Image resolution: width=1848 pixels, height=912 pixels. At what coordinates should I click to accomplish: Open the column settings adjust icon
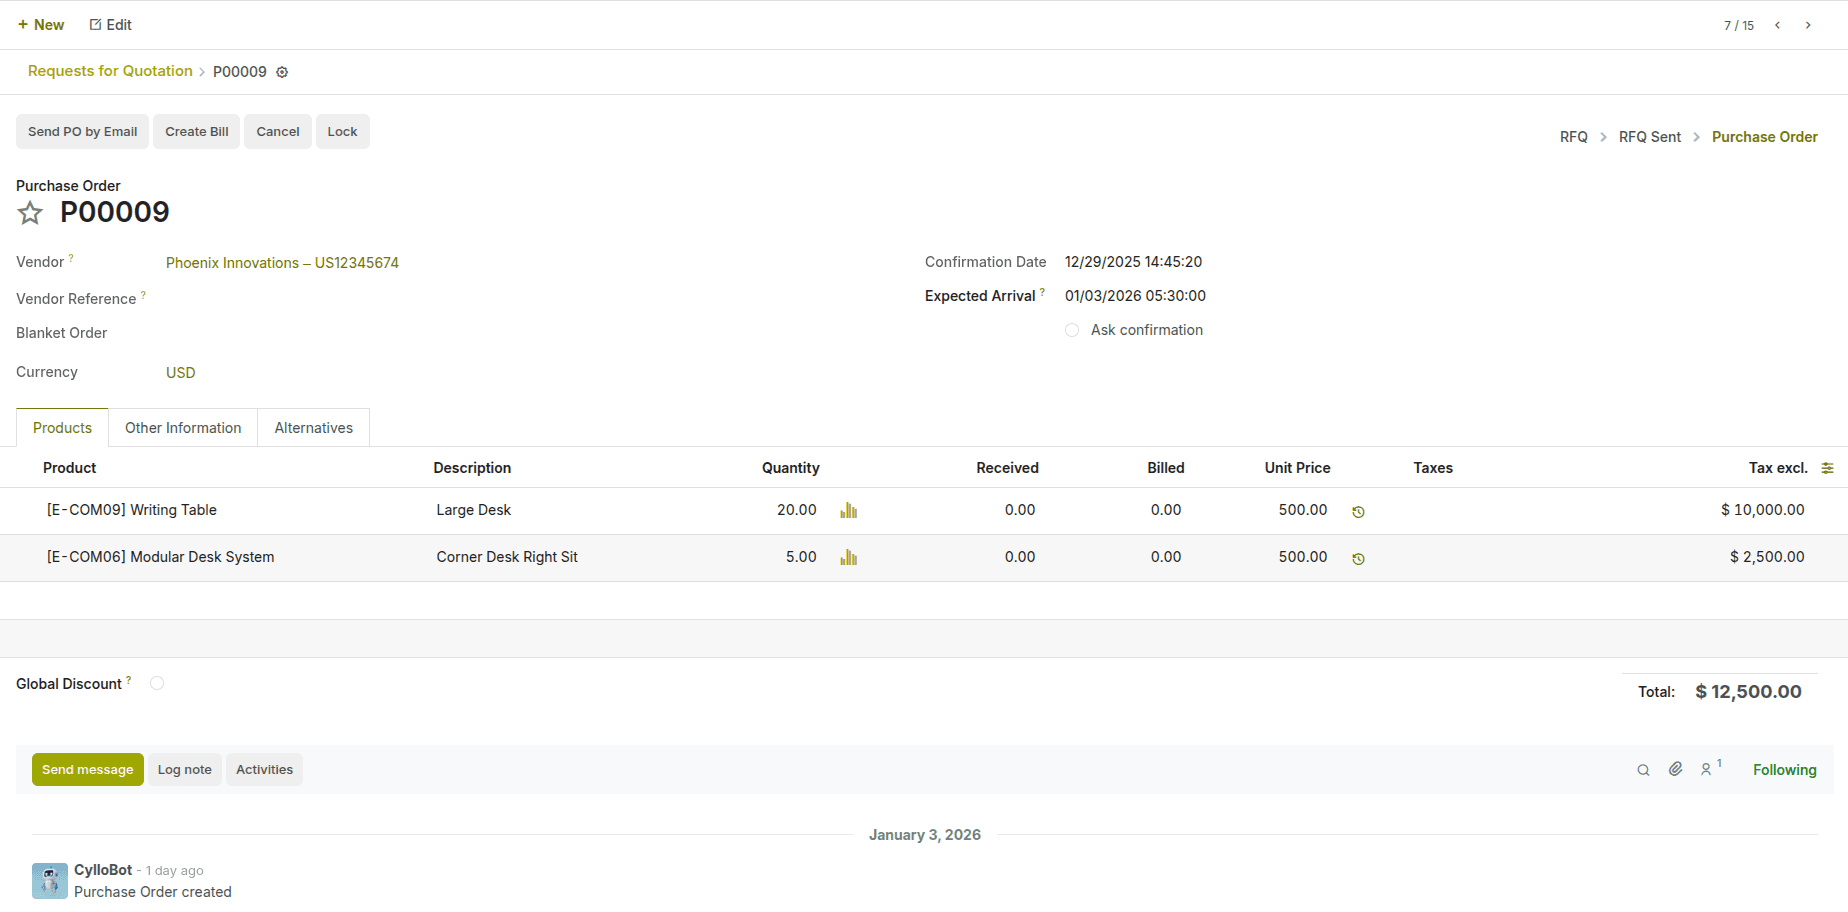point(1827,468)
